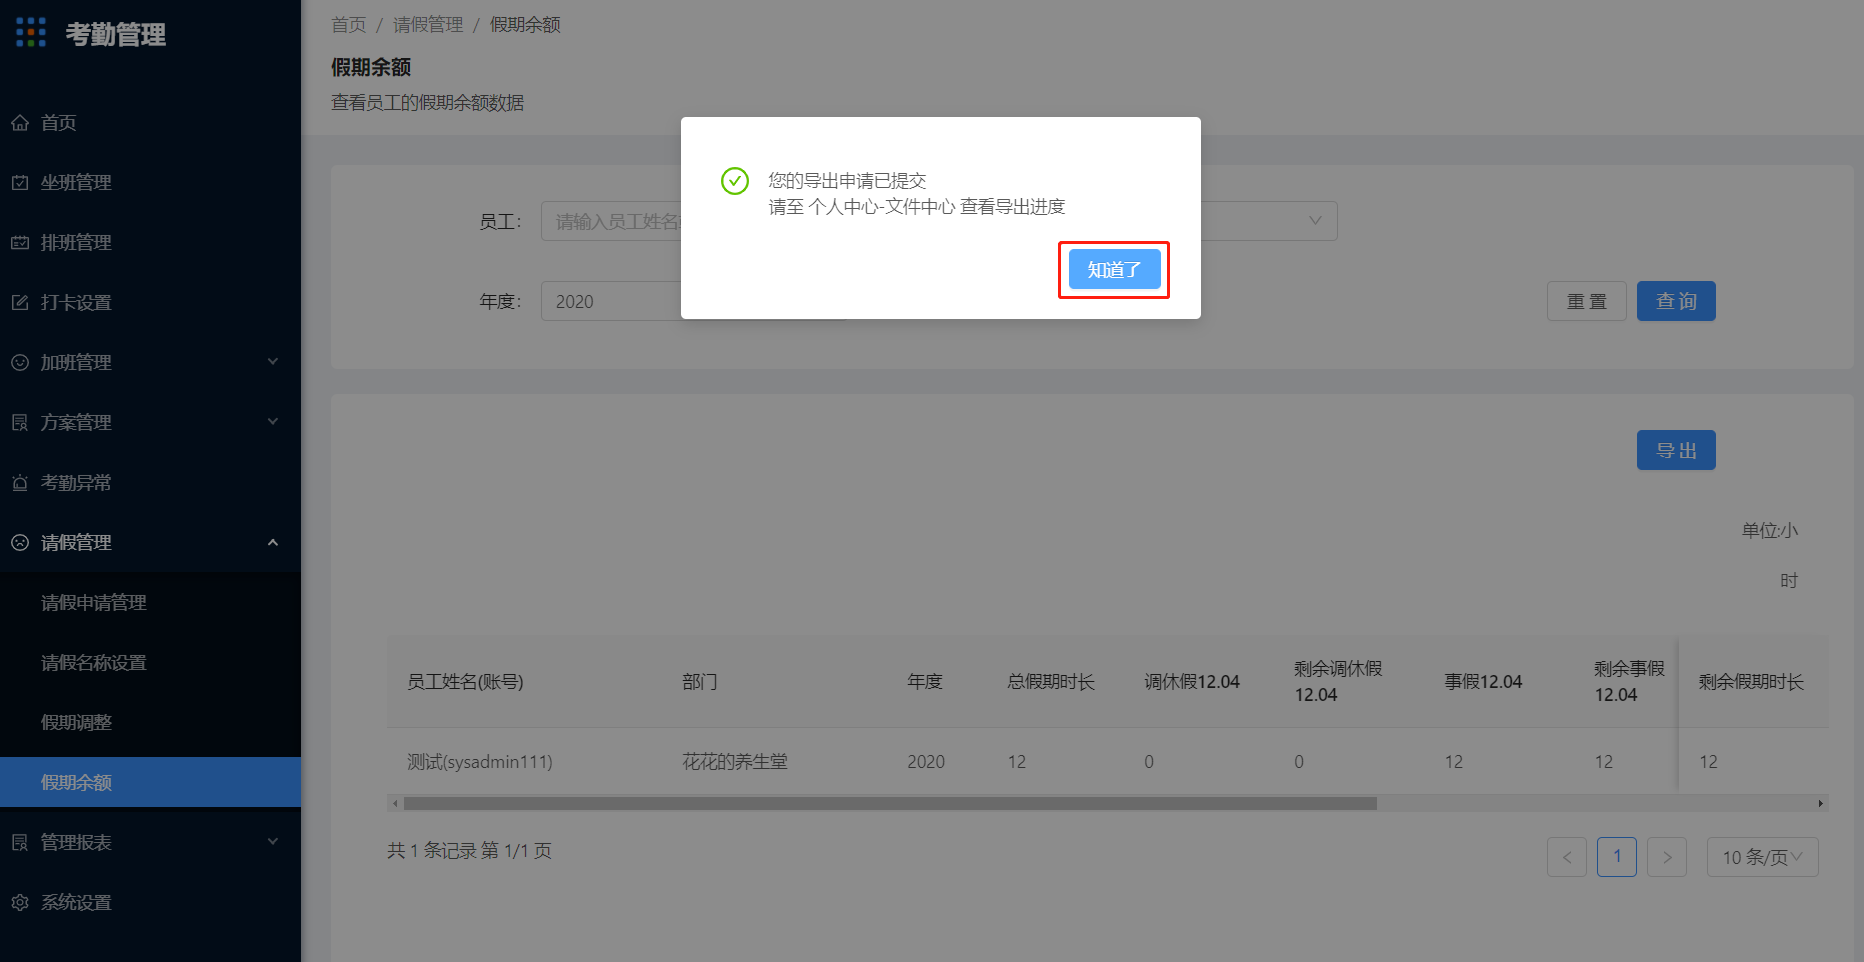Click the scrollbar left arrow under table
1864x962 pixels.
point(395,804)
